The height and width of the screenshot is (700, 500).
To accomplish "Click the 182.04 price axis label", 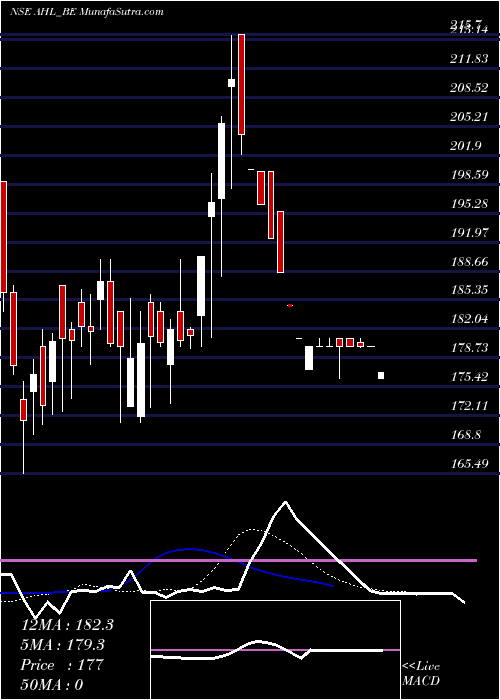I will pyautogui.click(x=469, y=319).
